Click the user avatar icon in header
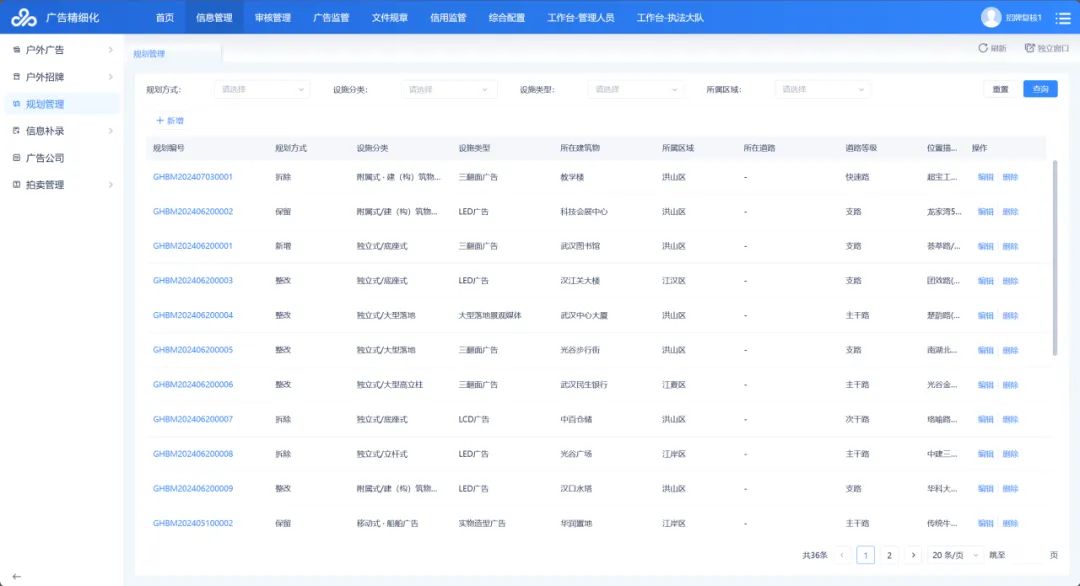The image size is (1080, 586). click(991, 17)
